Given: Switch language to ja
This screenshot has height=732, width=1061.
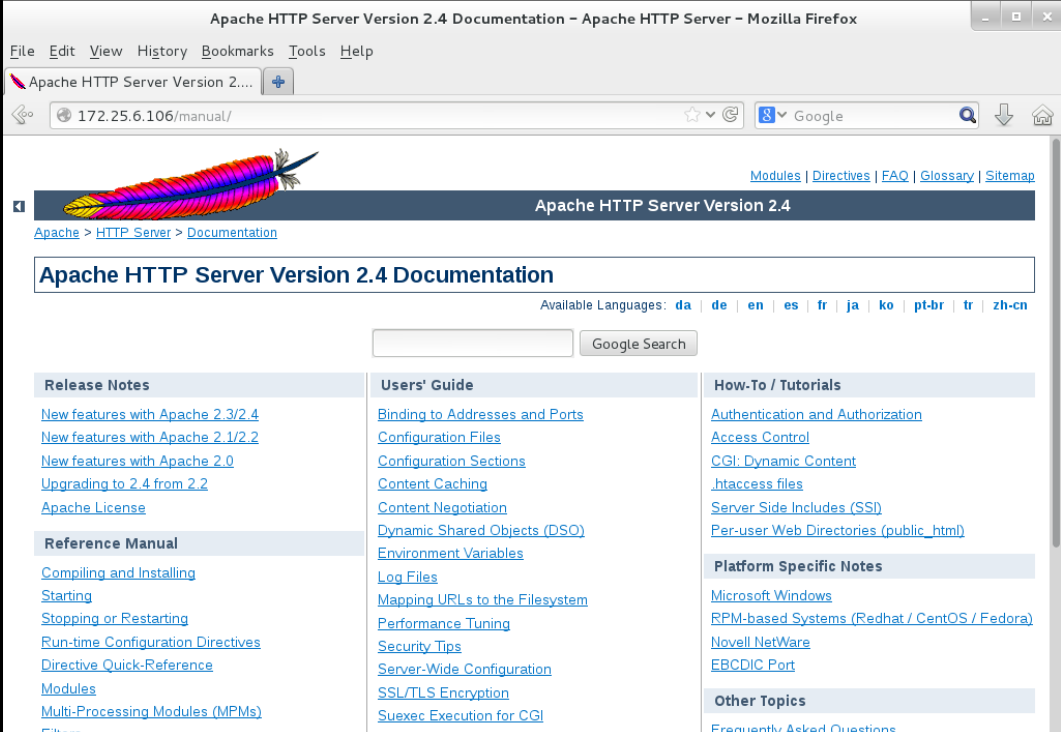Looking at the screenshot, I should click(x=853, y=305).
